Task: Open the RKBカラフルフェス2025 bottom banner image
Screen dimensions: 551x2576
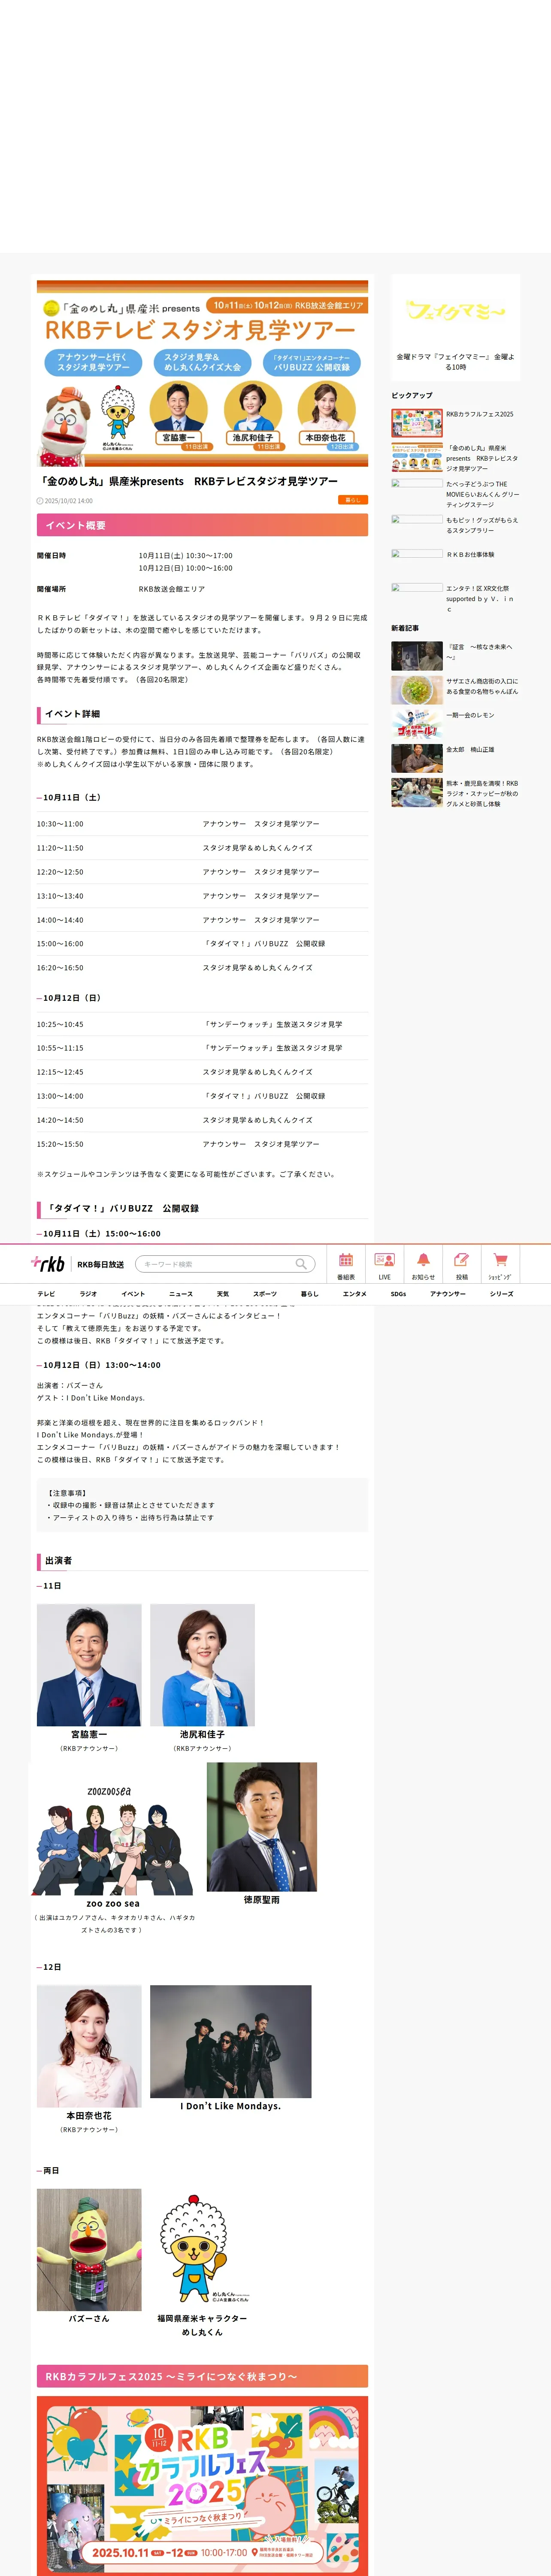Action: [202, 2486]
